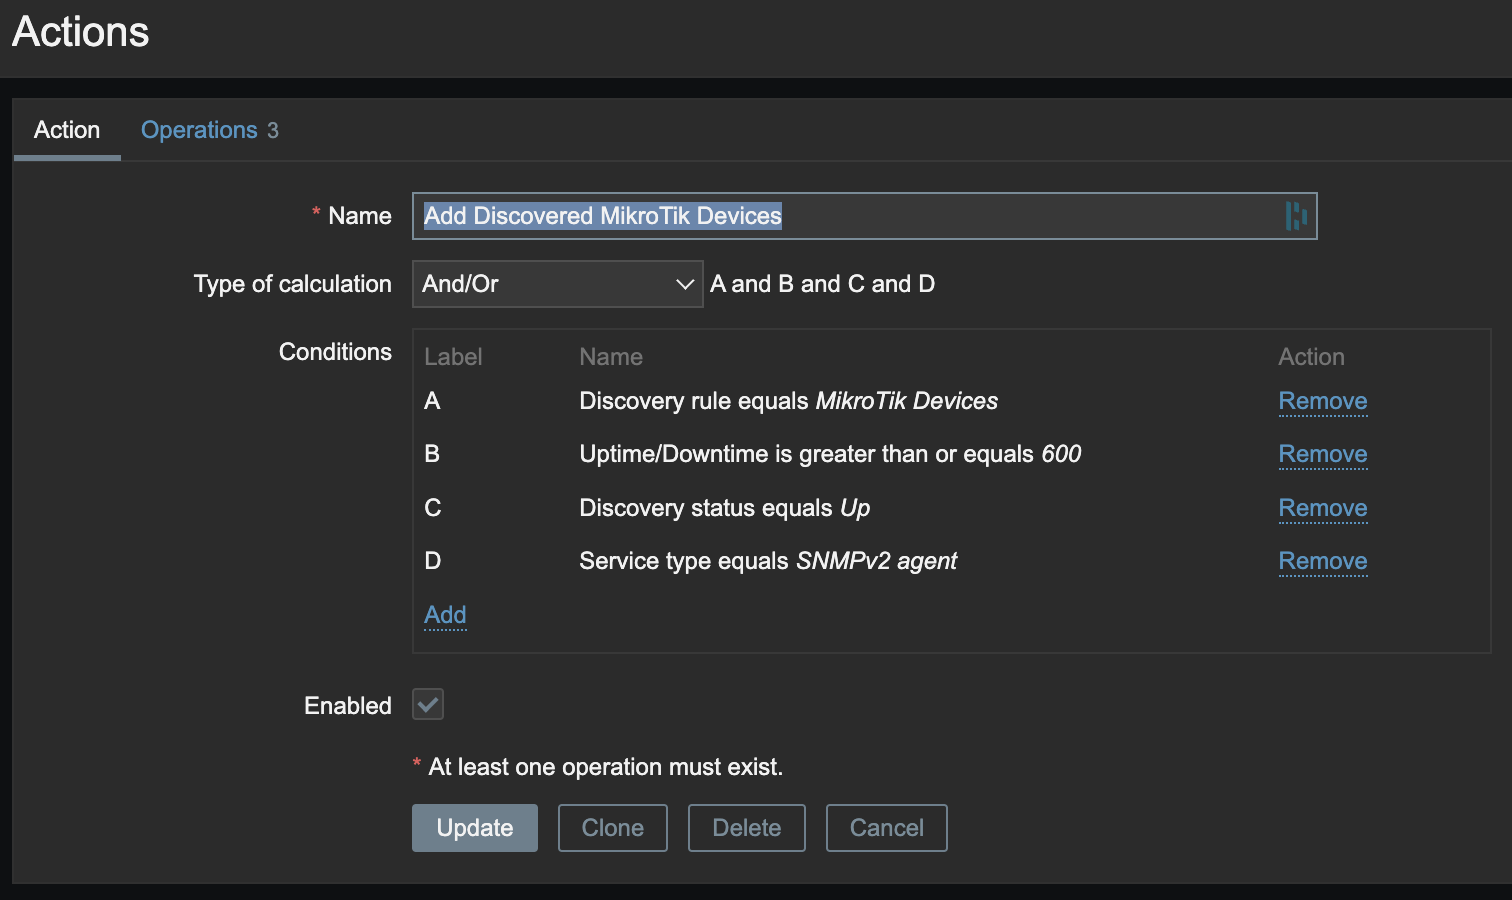Image resolution: width=1512 pixels, height=900 pixels.
Task: Remove condition A Discovery rule
Action: (x=1322, y=401)
